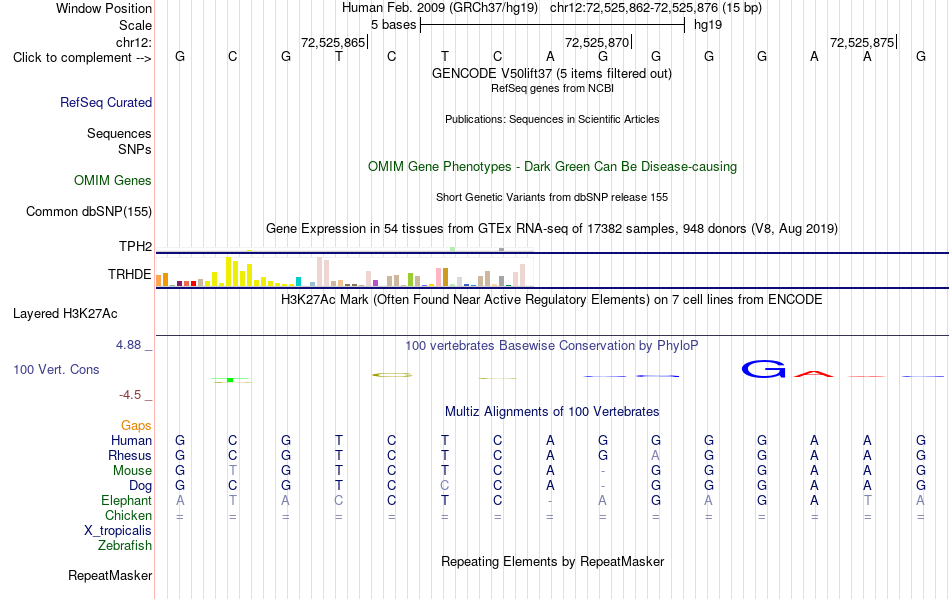Click the TPH2 gene expression label
Screen dimensions: 950x599
coord(135,246)
